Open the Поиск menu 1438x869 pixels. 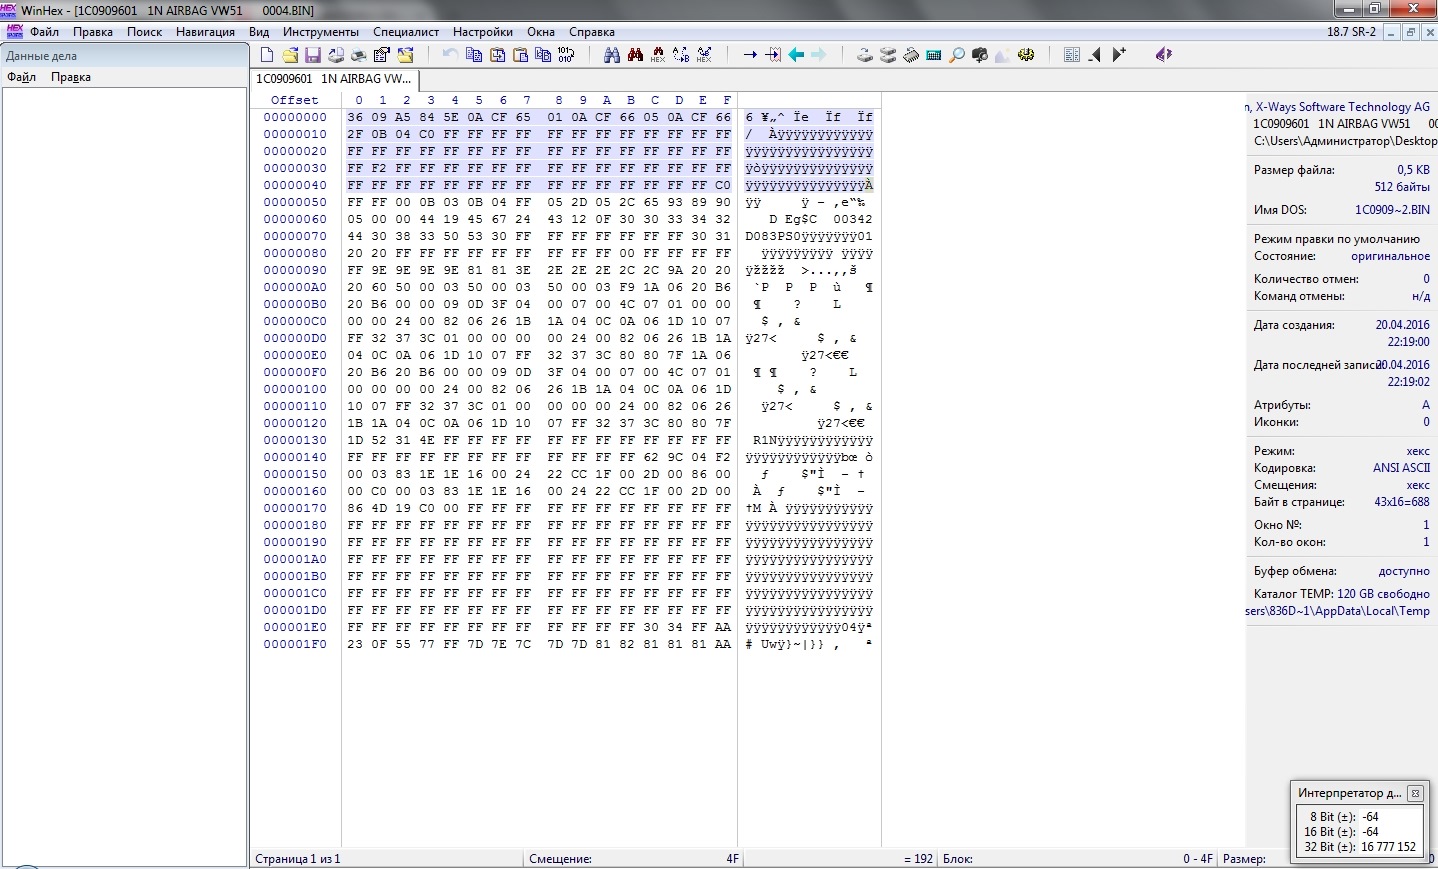pos(144,32)
